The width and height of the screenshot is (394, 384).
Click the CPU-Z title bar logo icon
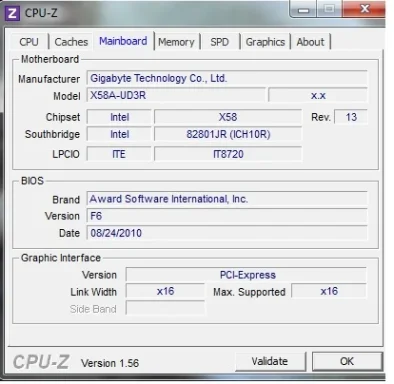12,13
